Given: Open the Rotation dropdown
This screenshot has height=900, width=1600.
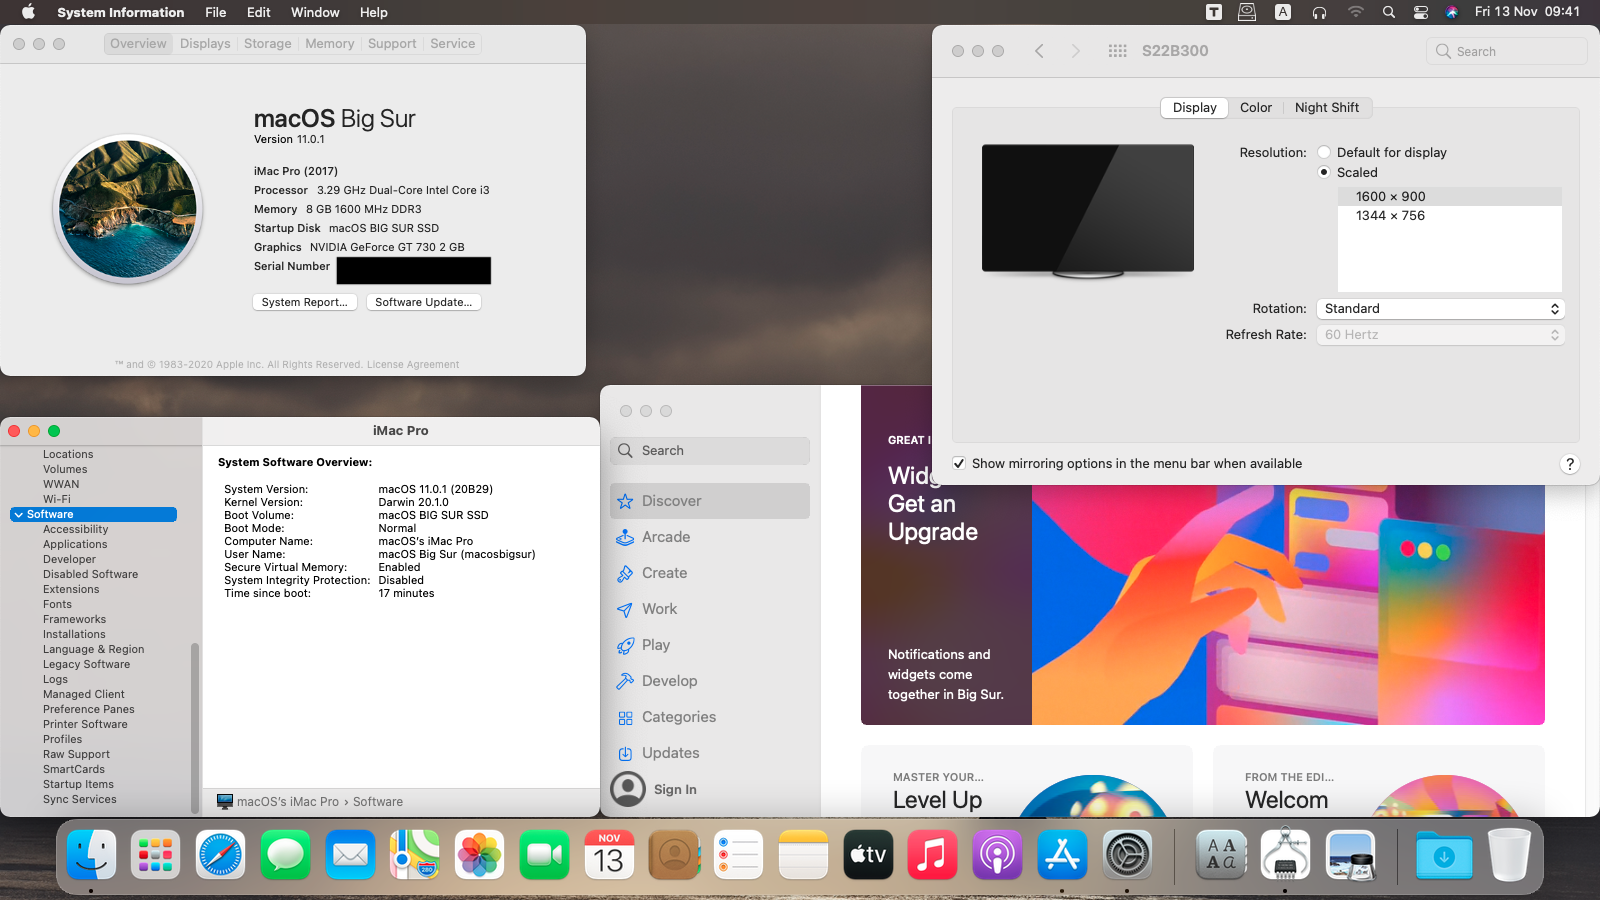Looking at the screenshot, I should [x=1440, y=309].
